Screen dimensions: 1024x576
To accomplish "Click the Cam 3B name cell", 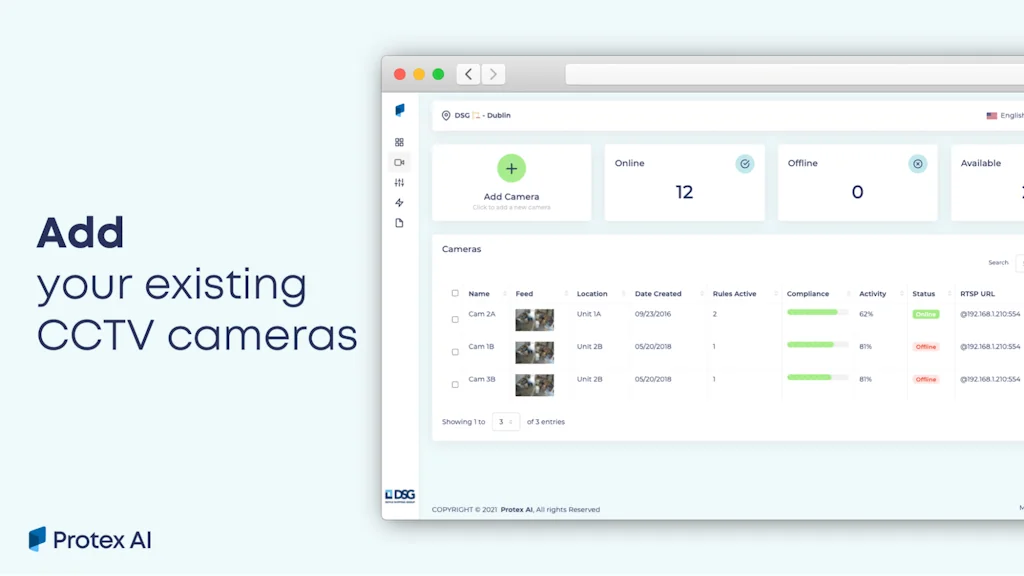I will point(482,379).
